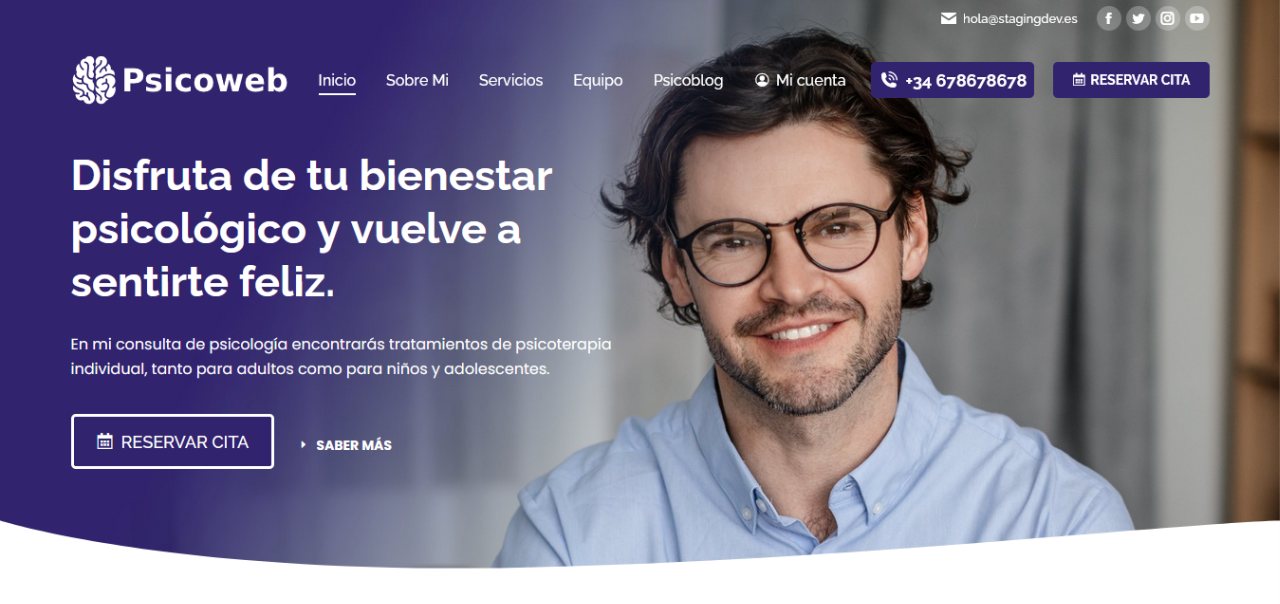This screenshot has height=604, width=1280.
Task: Click the hola@stagingdev.es email link
Action: click(1020, 18)
